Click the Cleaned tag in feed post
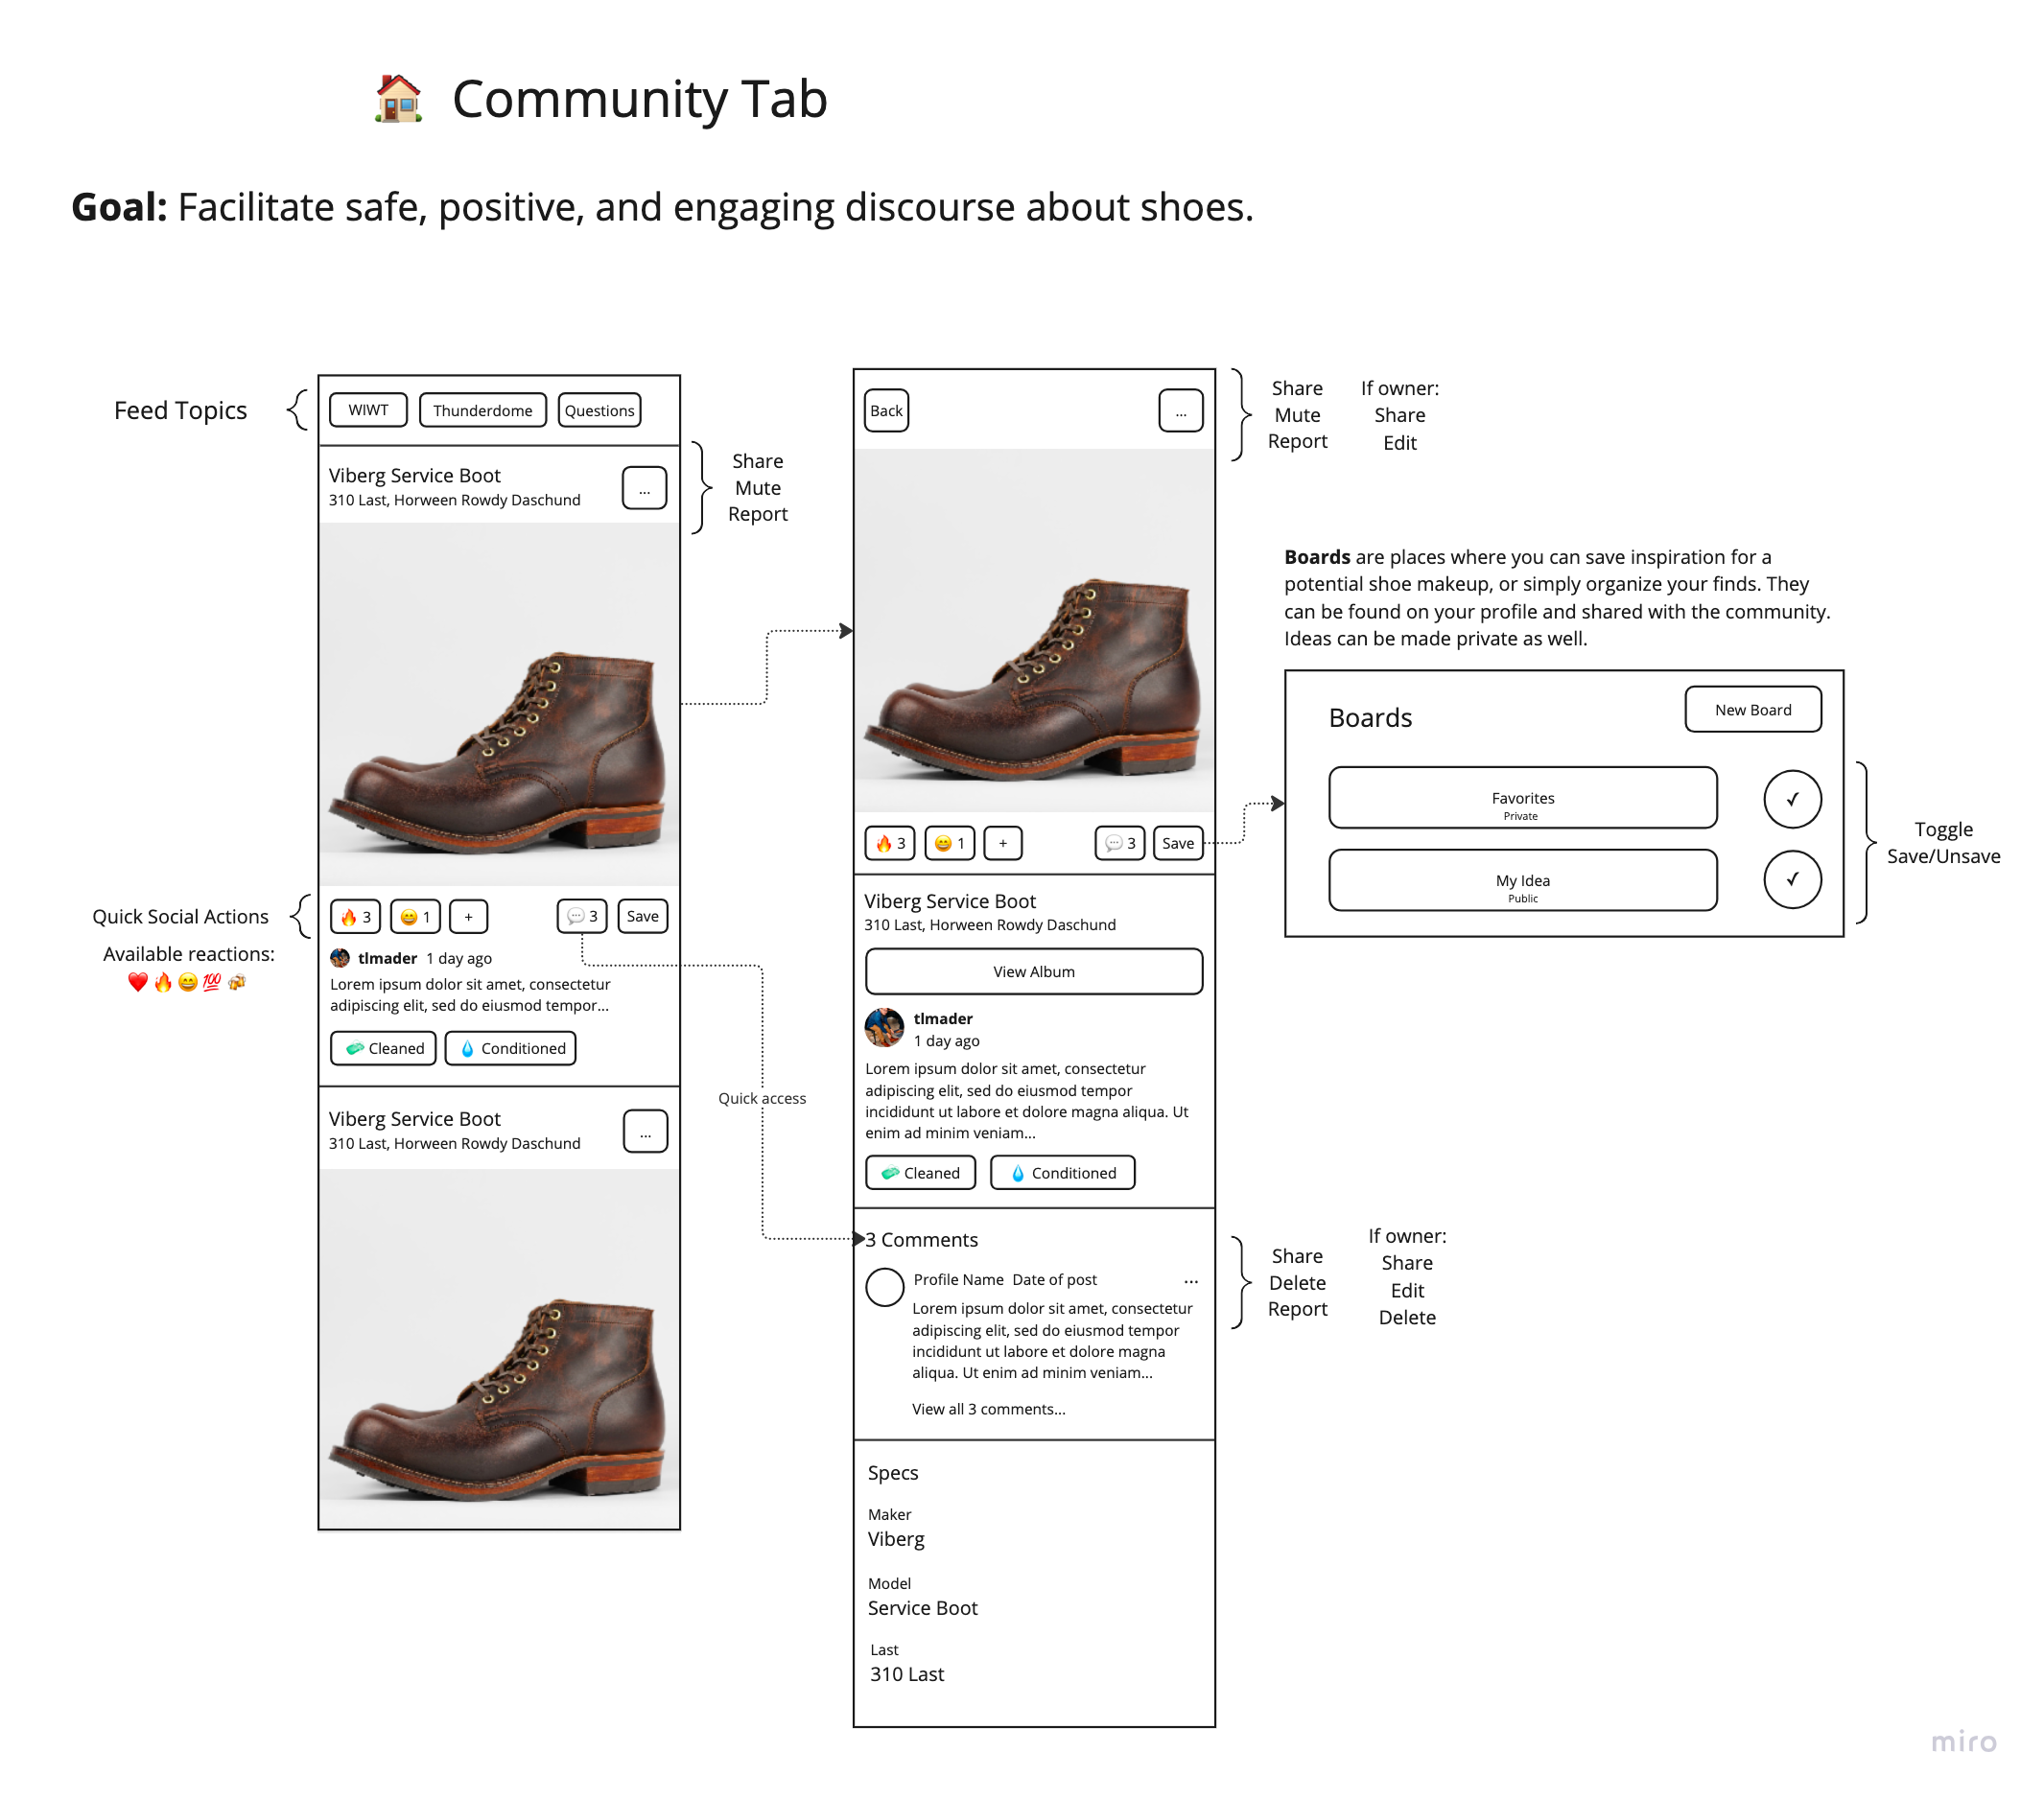2044x1799 pixels. 383,1048
